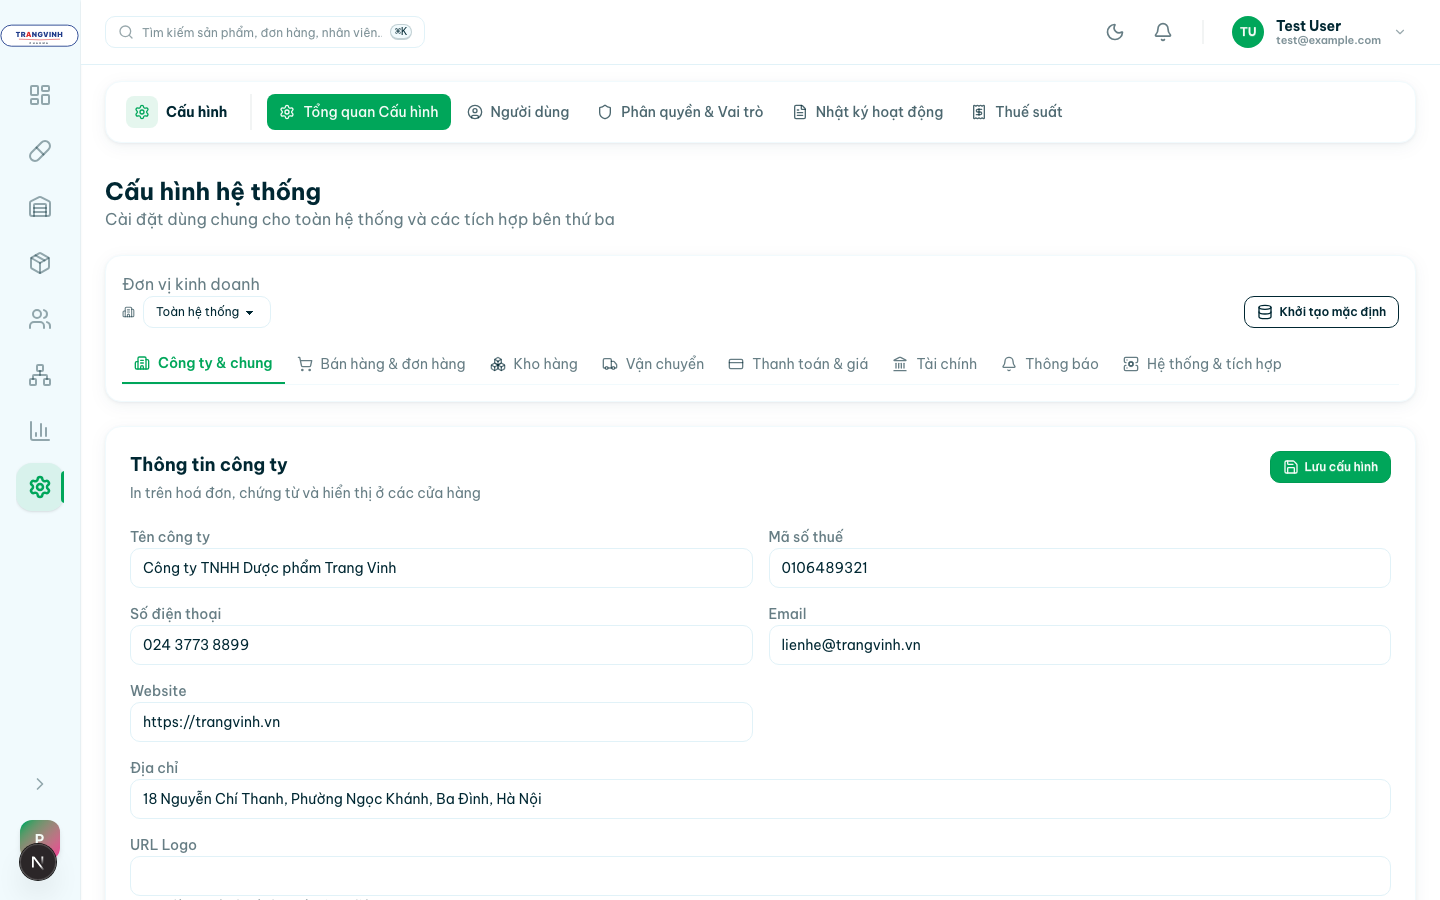1440x900 pixels.
Task: Click the round N badge at bottom left
Action: click(38, 862)
